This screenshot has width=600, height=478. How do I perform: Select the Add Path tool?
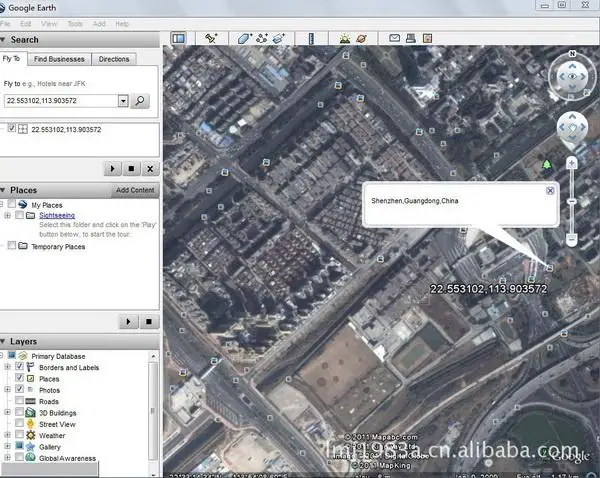pyautogui.click(x=262, y=38)
